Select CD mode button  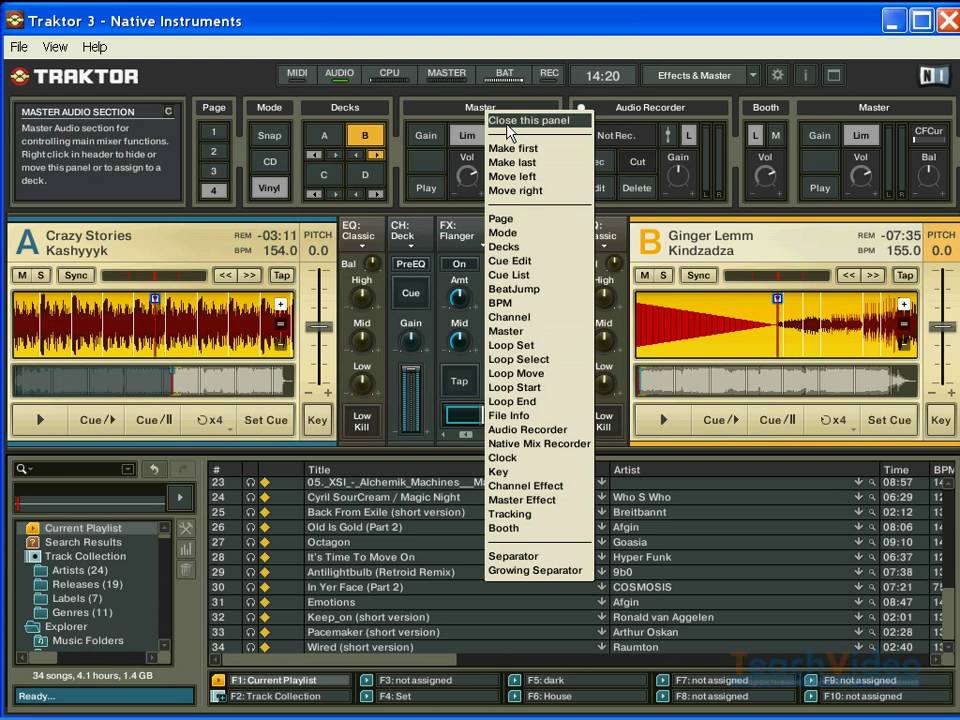(269, 162)
